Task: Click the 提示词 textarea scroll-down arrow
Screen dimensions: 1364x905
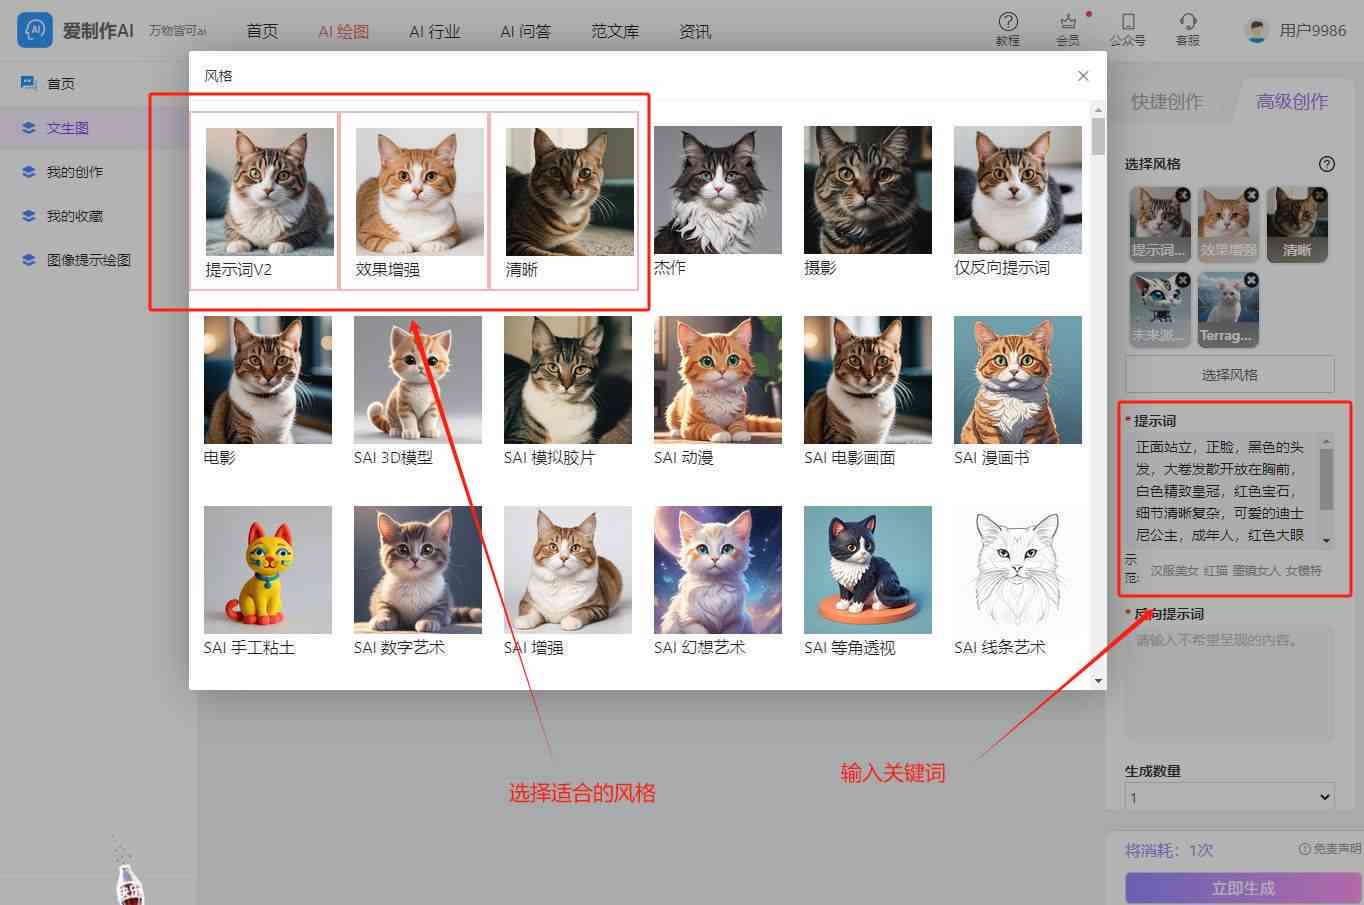Action: click(1327, 540)
